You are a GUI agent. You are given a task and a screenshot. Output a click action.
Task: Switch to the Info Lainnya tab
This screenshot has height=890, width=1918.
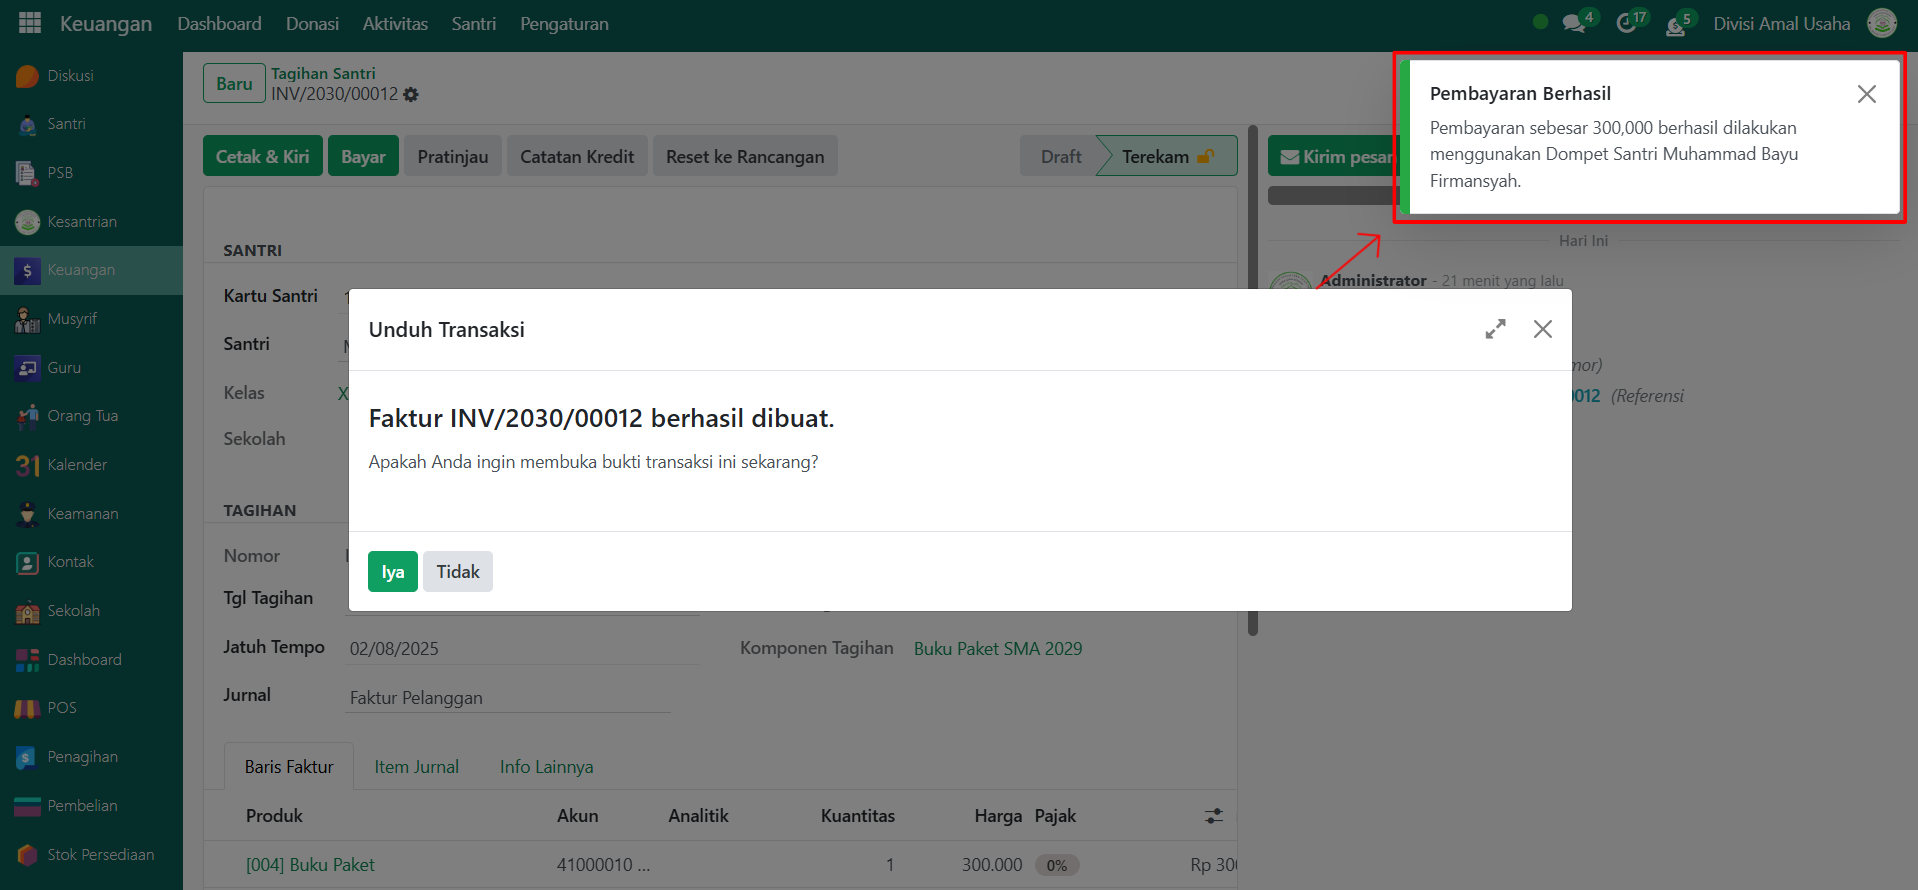click(546, 767)
